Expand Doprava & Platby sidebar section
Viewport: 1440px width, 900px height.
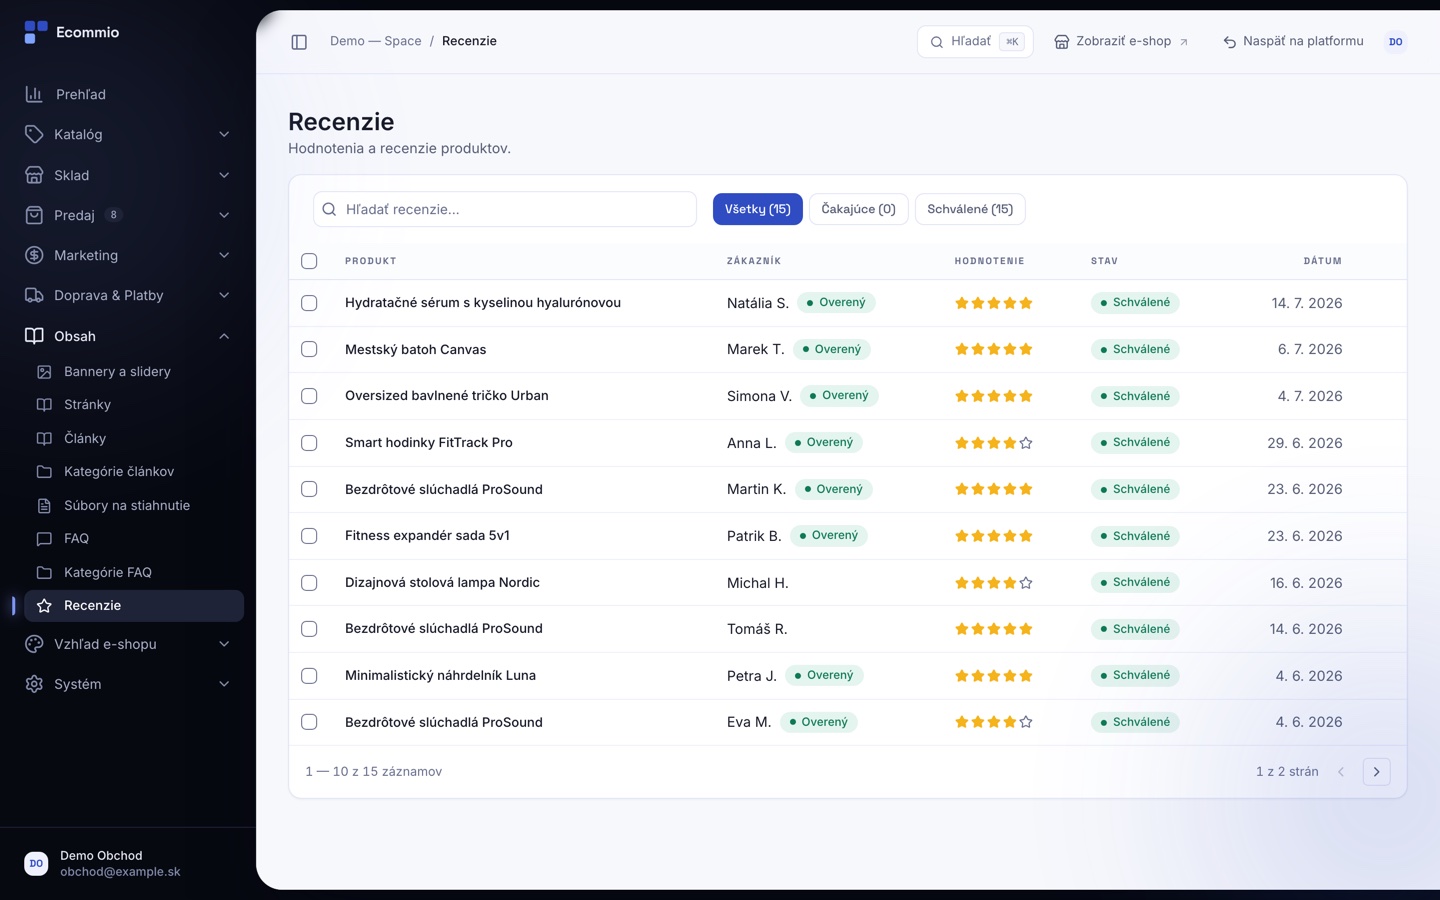(x=224, y=295)
